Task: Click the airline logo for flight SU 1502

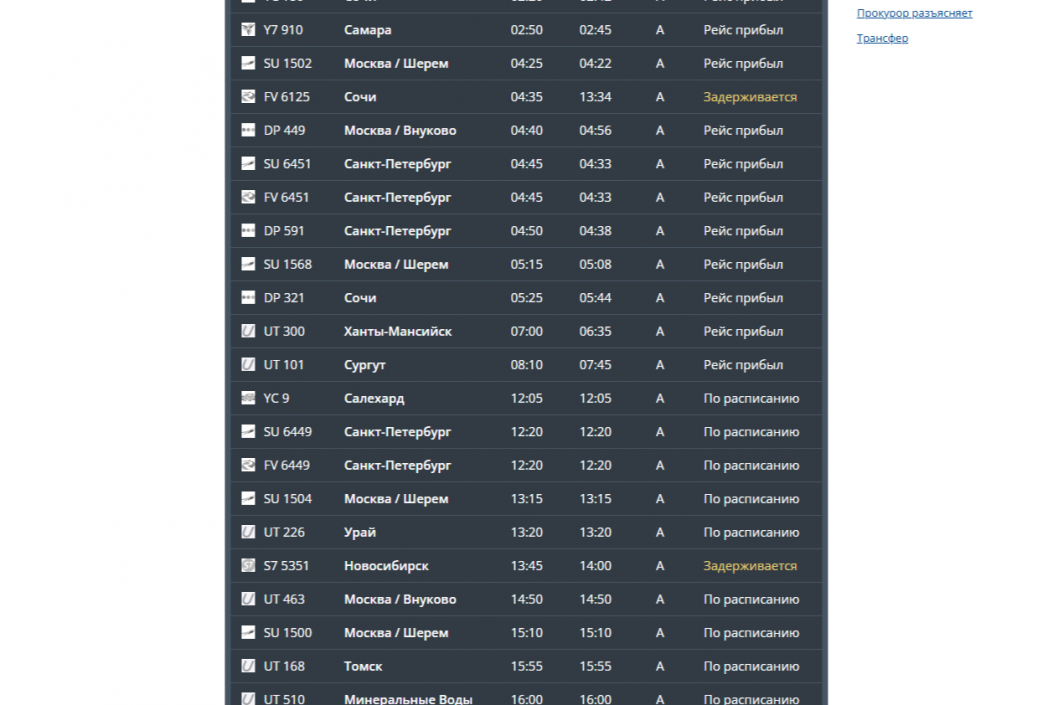Action: pyautogui.click(x=248, y=64)
